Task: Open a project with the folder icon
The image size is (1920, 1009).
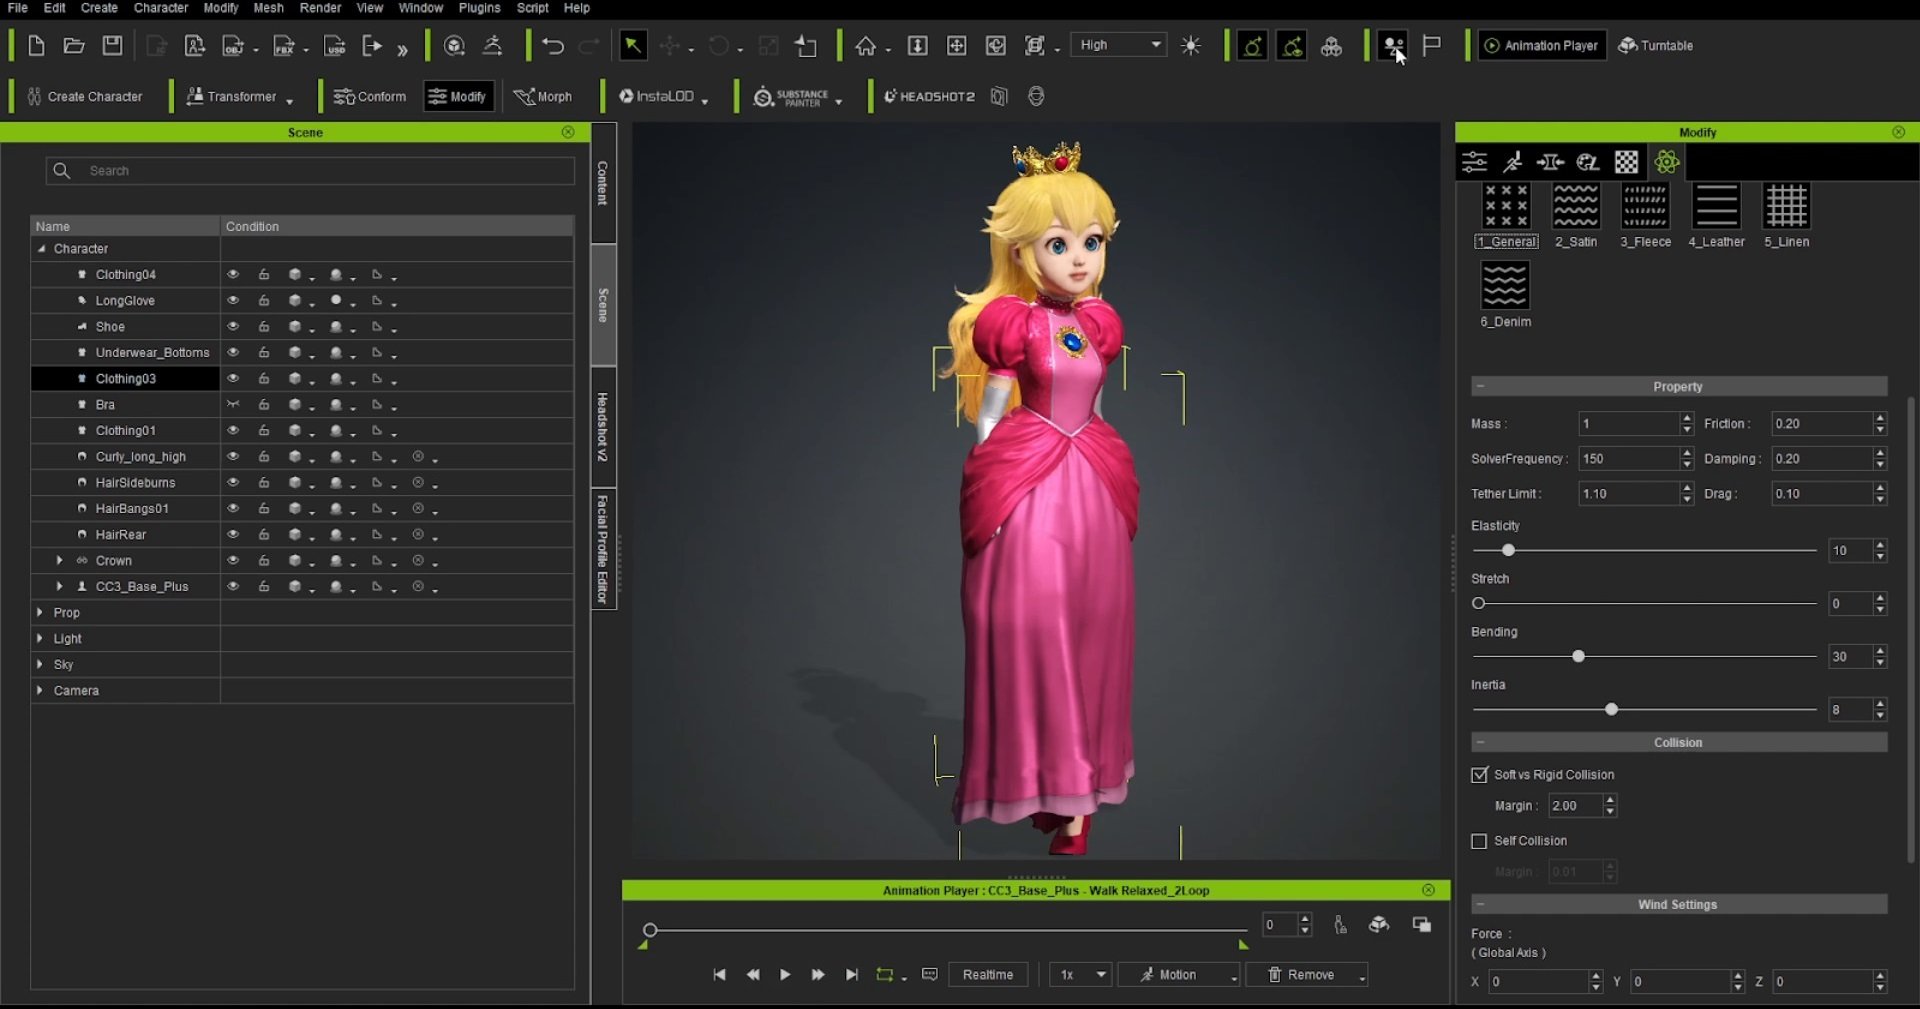Action: click(74, 46)
